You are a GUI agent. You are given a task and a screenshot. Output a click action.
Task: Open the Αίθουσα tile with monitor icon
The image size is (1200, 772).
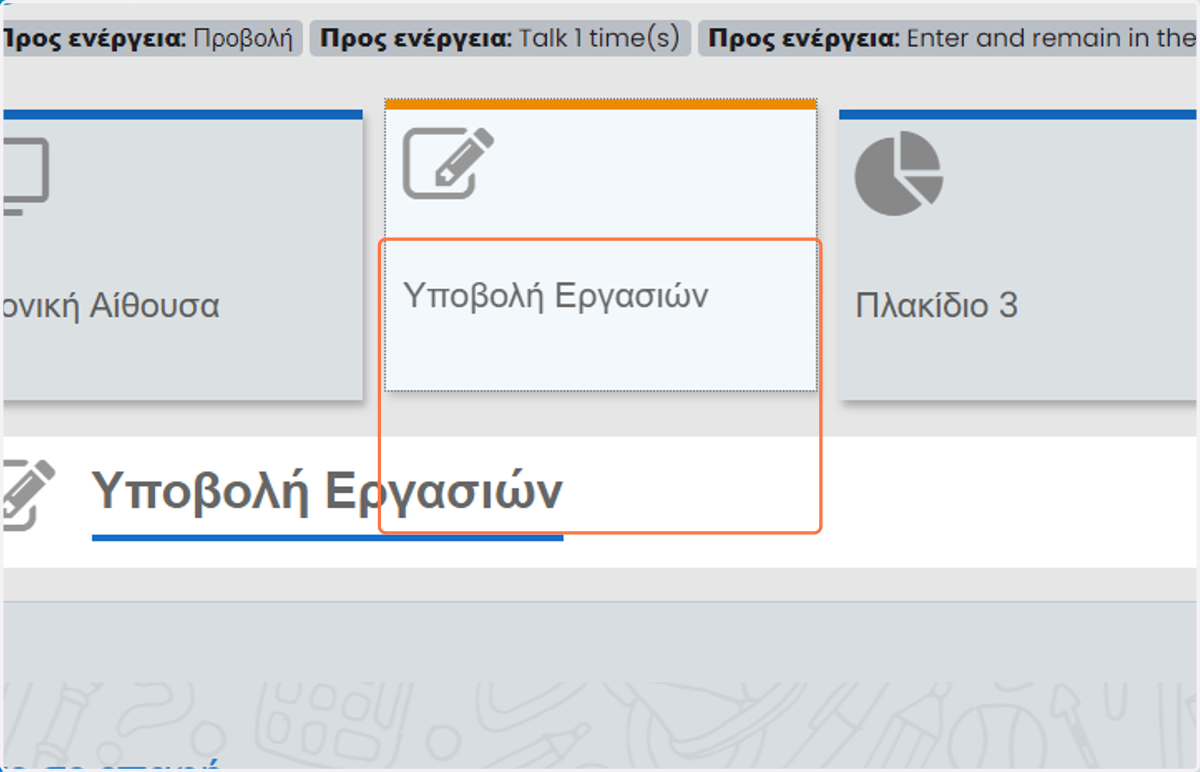182,255
